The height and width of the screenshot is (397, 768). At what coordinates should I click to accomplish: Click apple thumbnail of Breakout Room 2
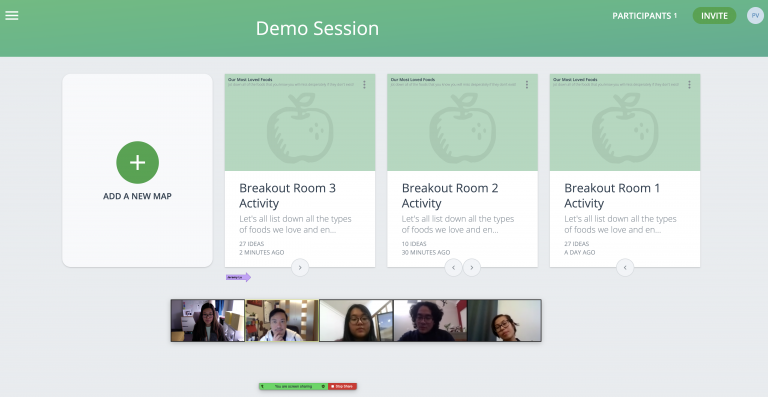(x=462, y=122)
